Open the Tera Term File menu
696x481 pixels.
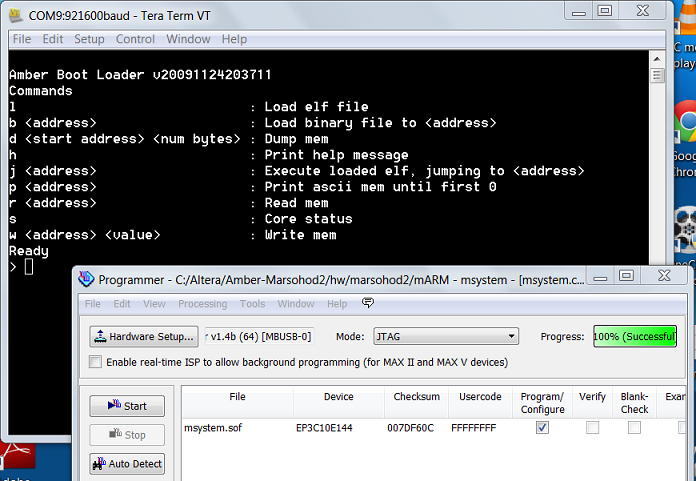(x=22, y=39)
